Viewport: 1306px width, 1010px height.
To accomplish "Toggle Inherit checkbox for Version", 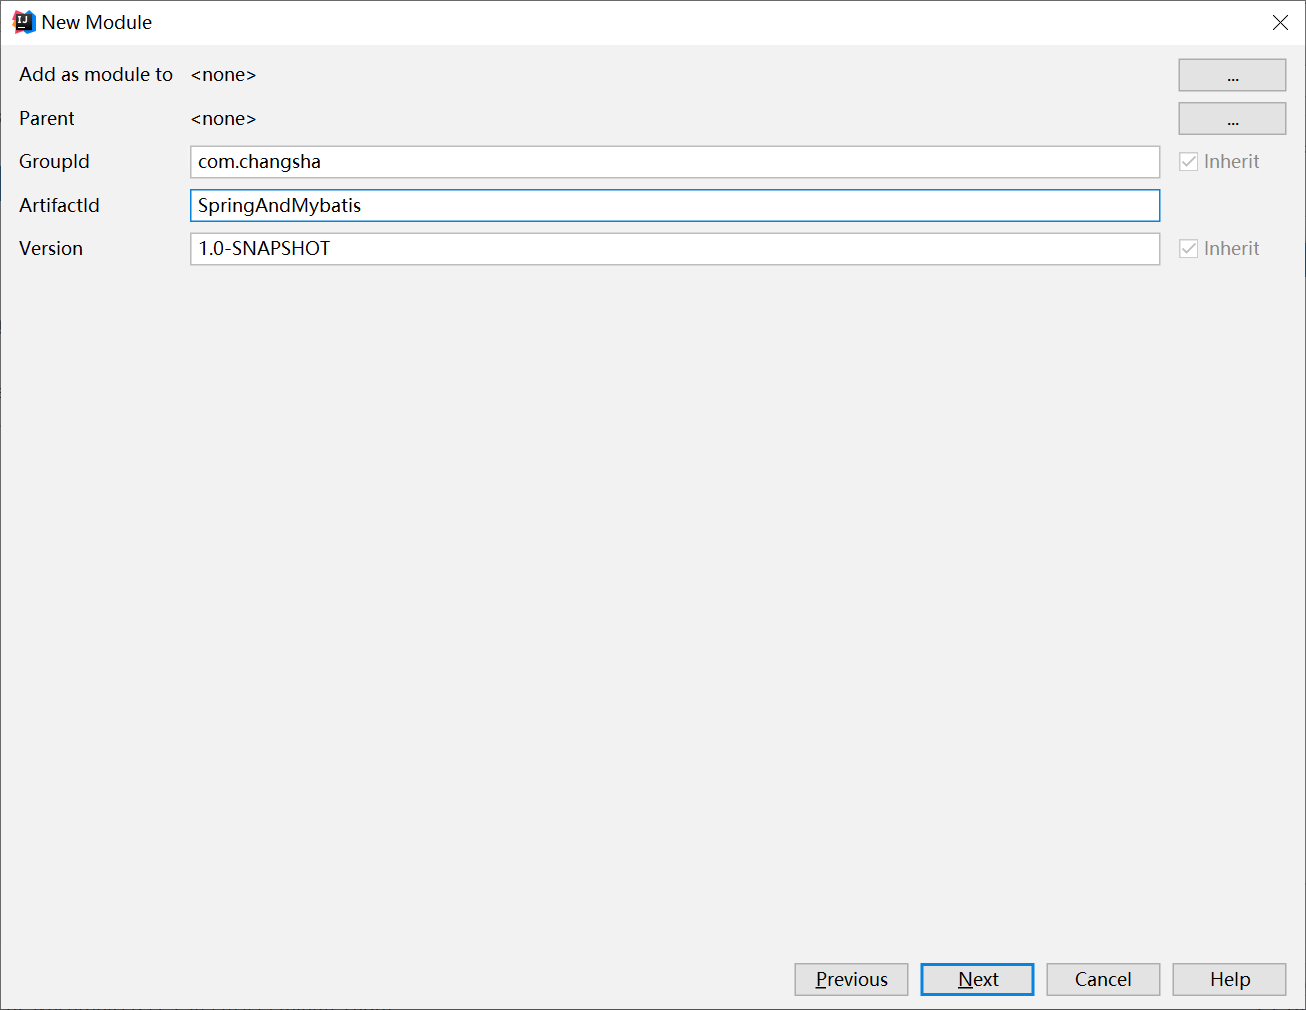I will (1188, 249).
